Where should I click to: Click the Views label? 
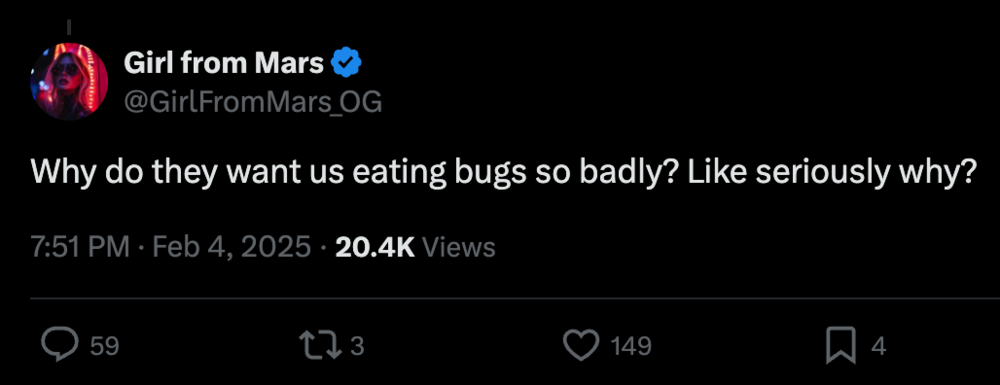(459, 247)
